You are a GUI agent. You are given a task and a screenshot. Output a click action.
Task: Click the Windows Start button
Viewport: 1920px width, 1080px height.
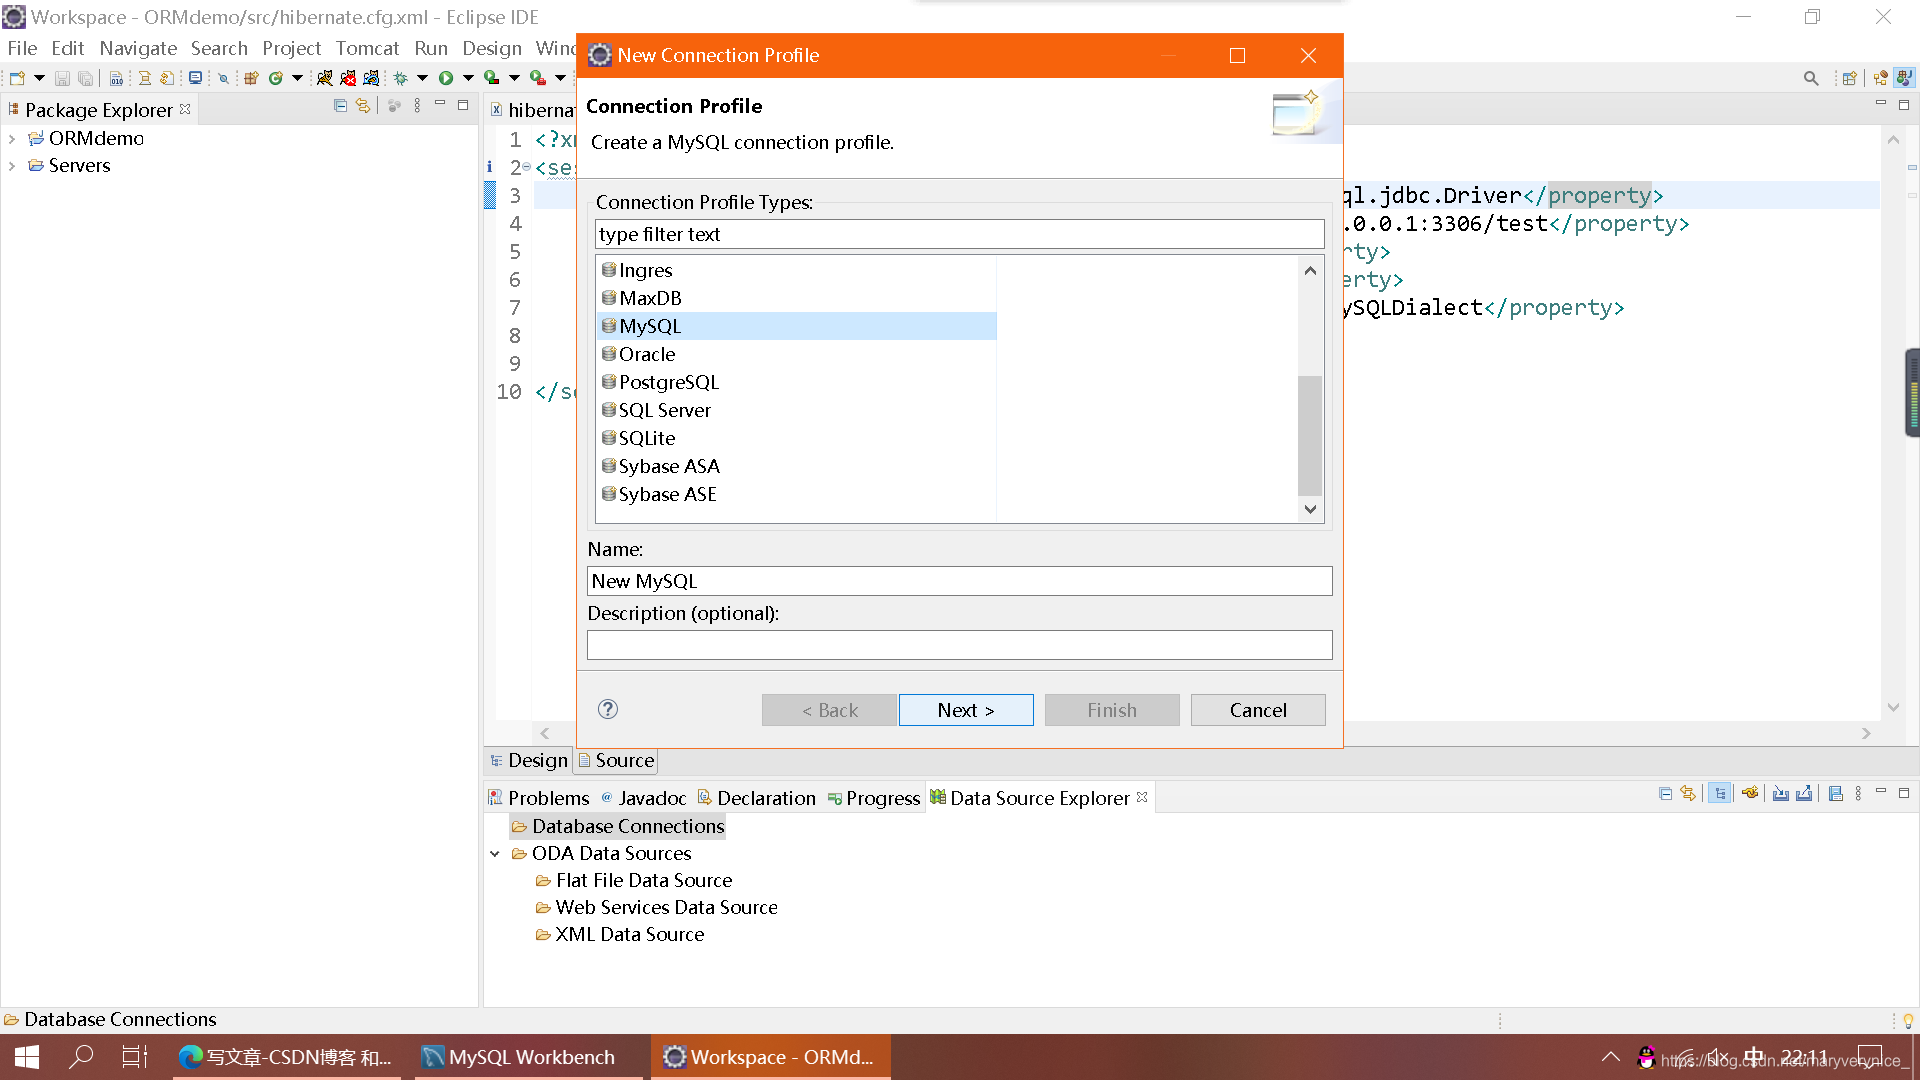[x=27, y=1057]
